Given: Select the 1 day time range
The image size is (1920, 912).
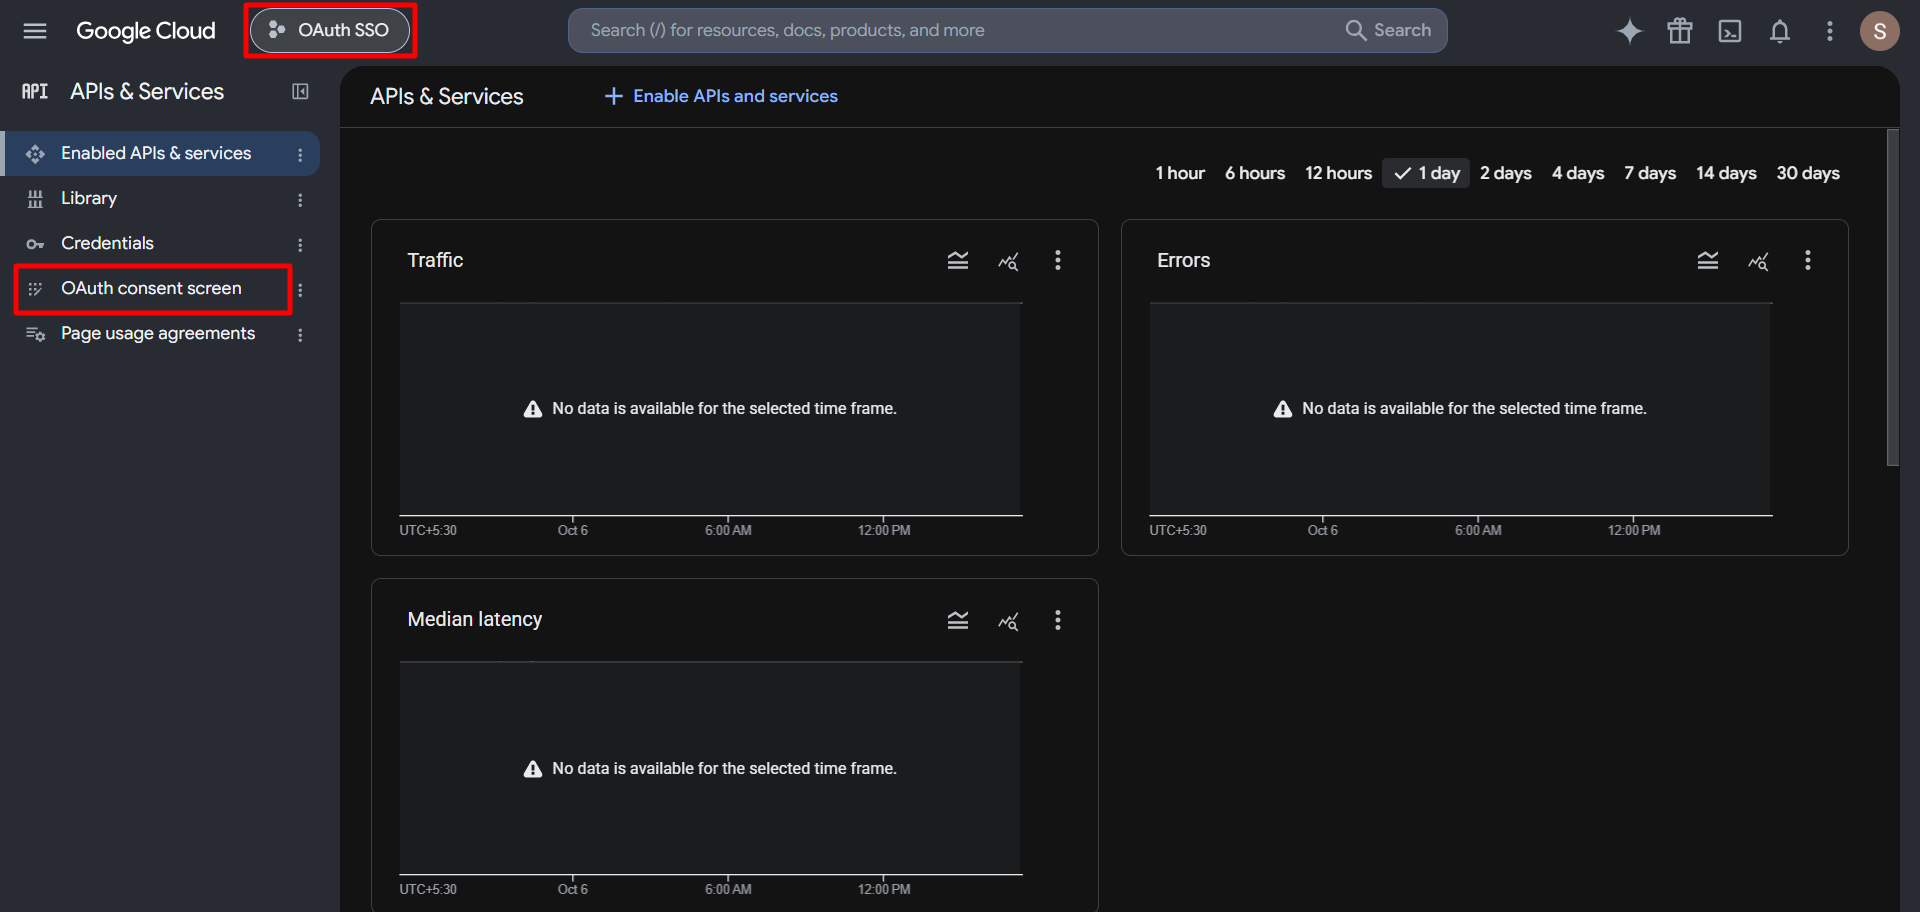Looking at the screenshot, I should [x=1426, y=173].
